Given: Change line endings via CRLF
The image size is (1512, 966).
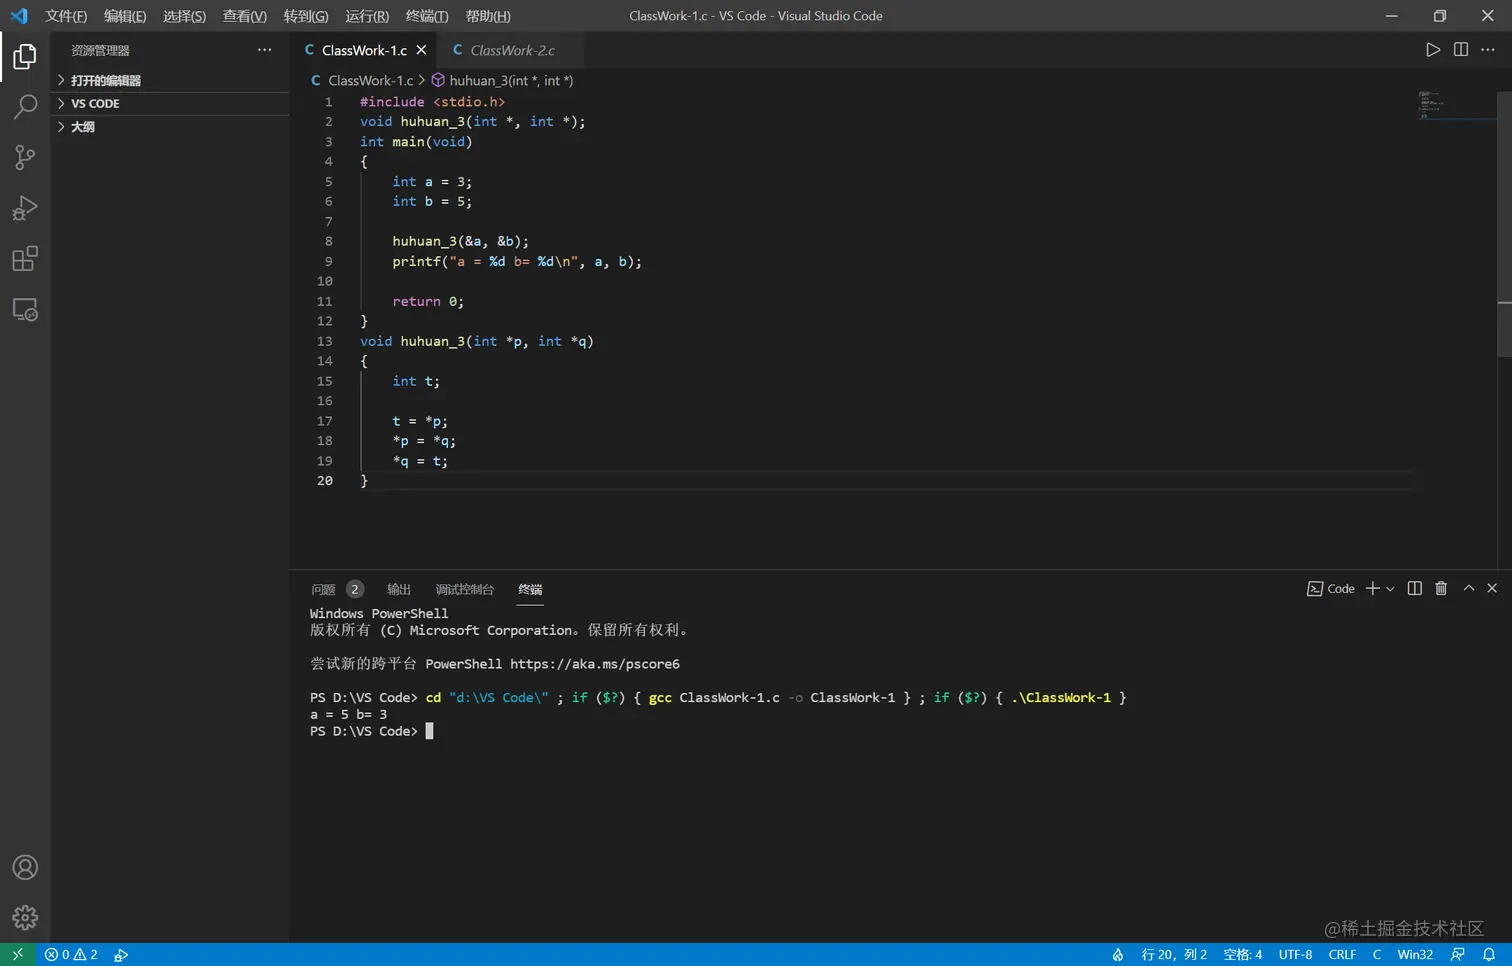Looking at the screenshot, I should click(1342, 955).
